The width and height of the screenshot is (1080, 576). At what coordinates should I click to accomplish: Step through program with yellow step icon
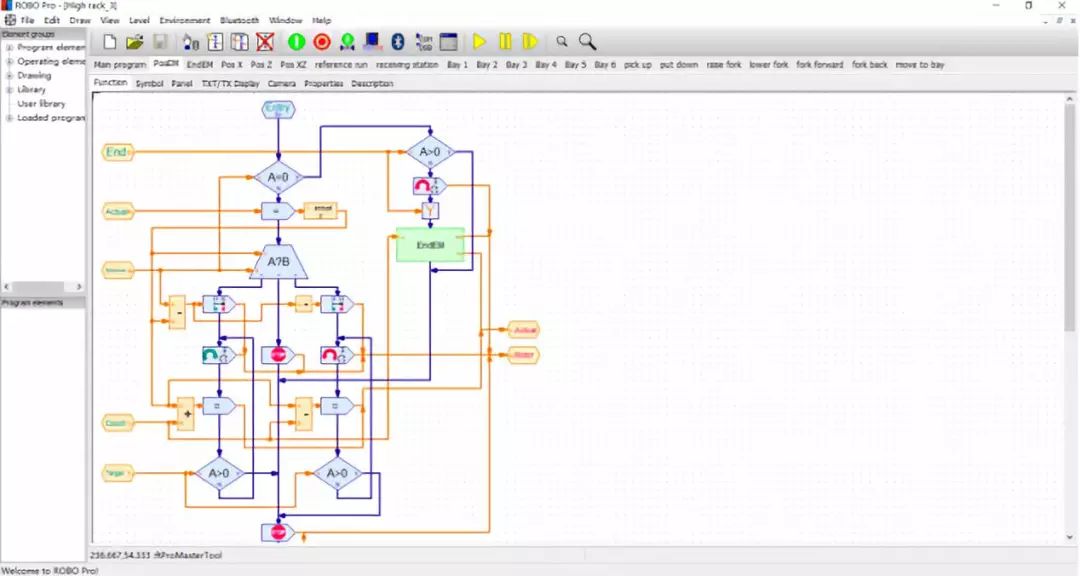point(530,42)
